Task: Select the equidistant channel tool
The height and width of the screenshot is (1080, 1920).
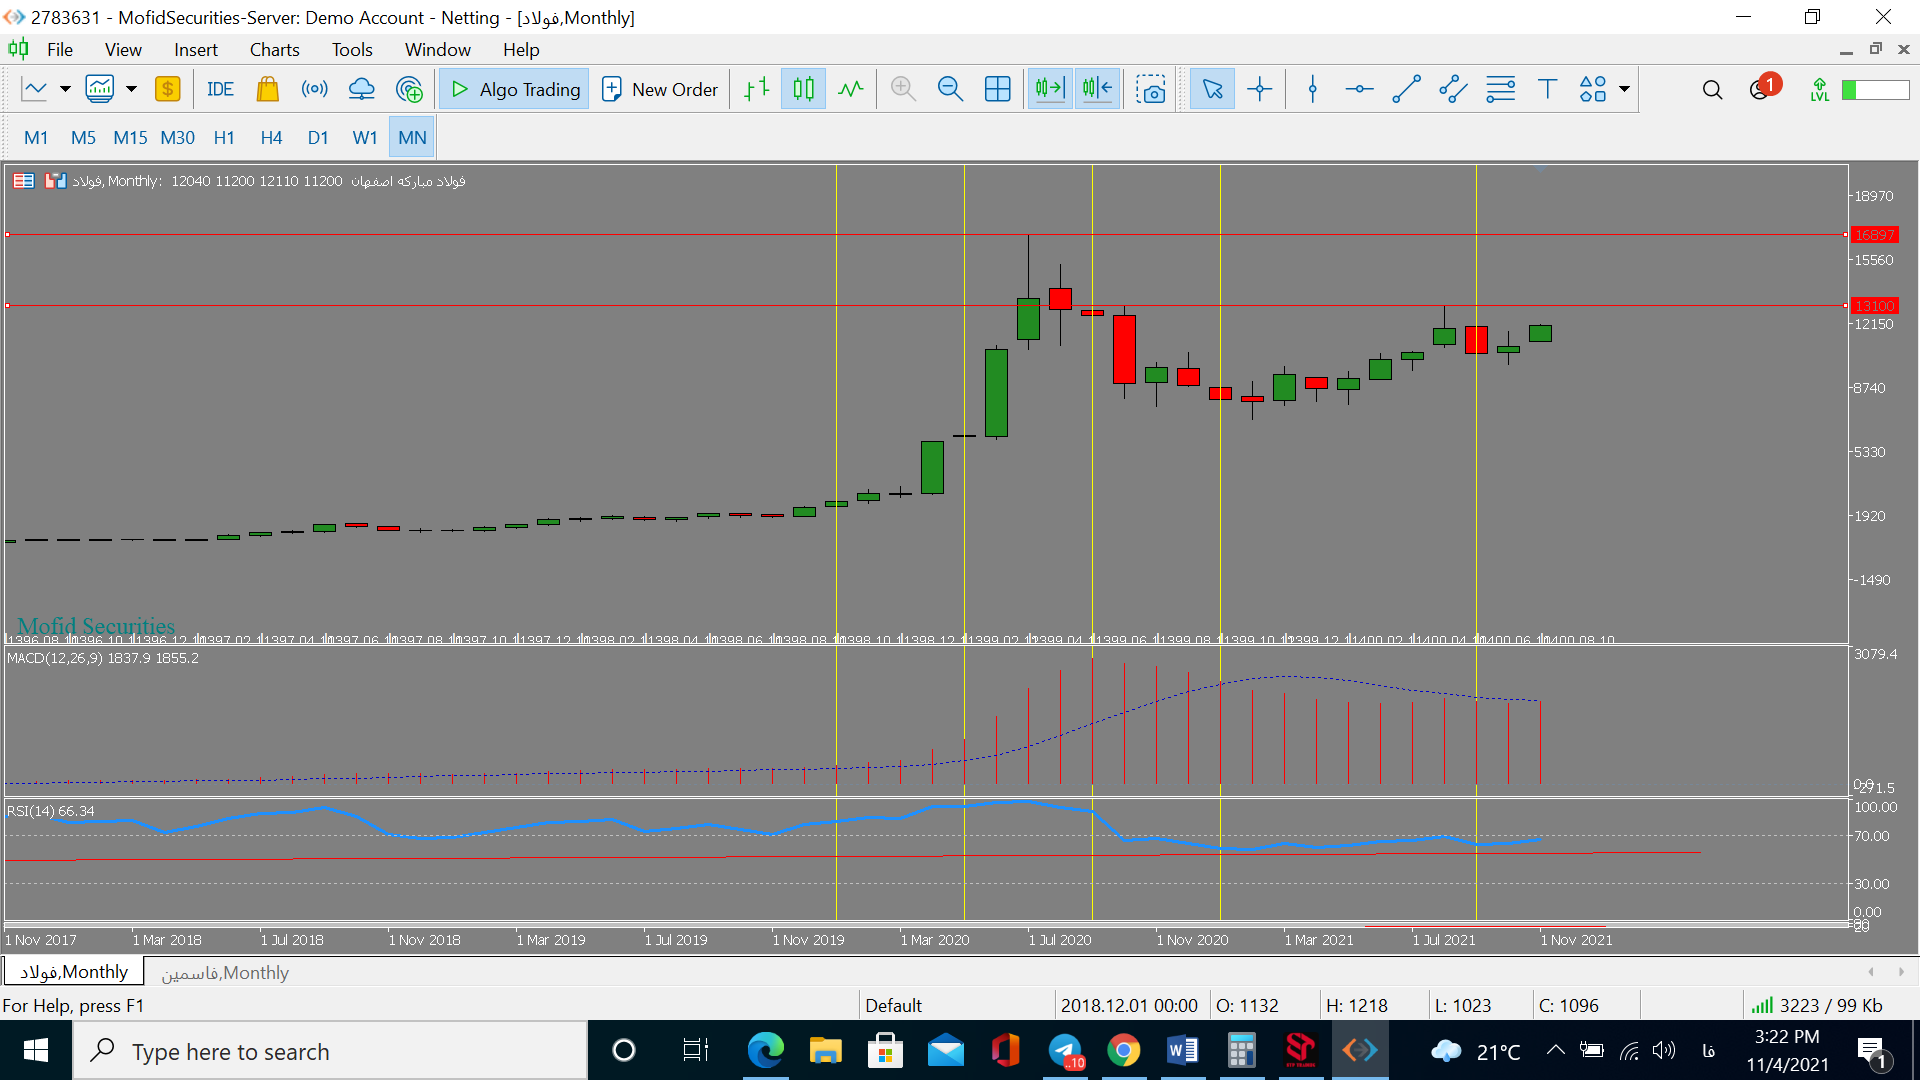Action: (x=1453, y=89)
